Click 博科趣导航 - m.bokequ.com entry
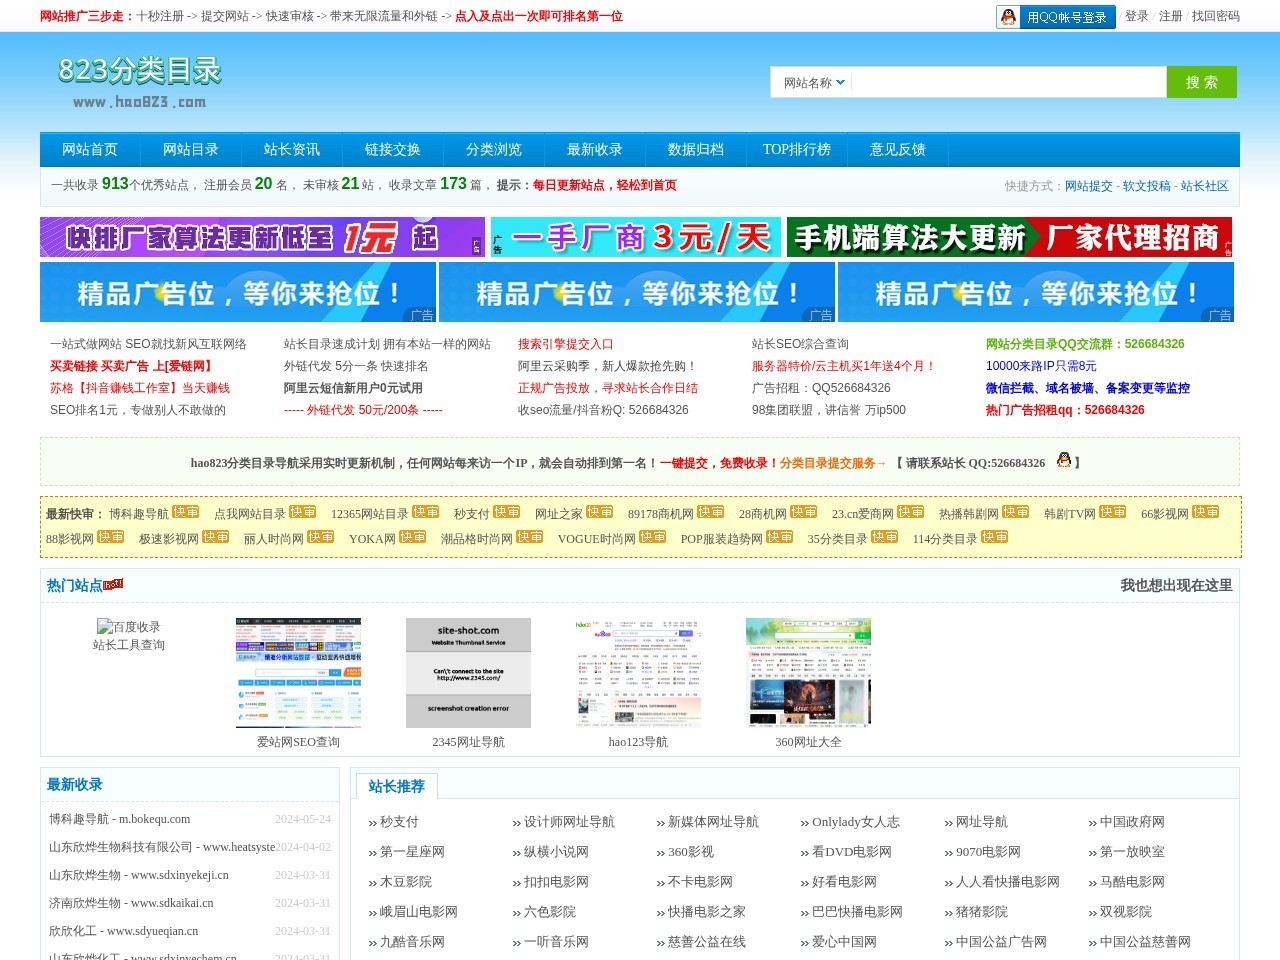This screenshot has height=960, width=1280. tap(120, 819)
